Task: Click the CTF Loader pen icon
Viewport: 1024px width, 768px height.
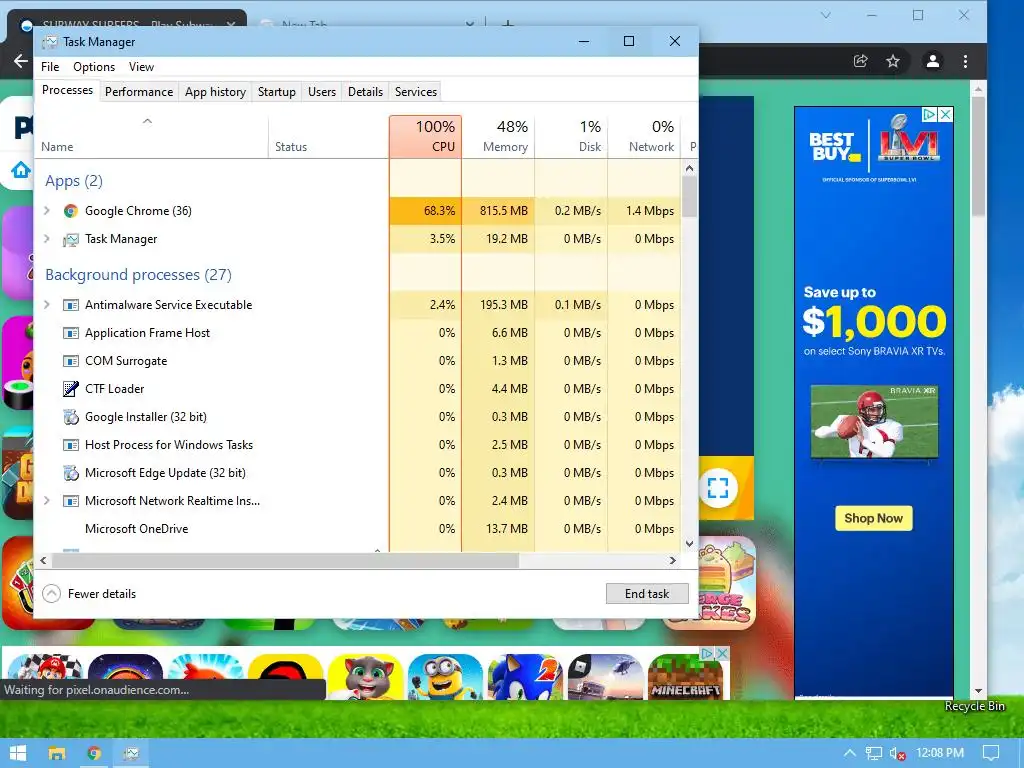Action: [x=71, y=389]
